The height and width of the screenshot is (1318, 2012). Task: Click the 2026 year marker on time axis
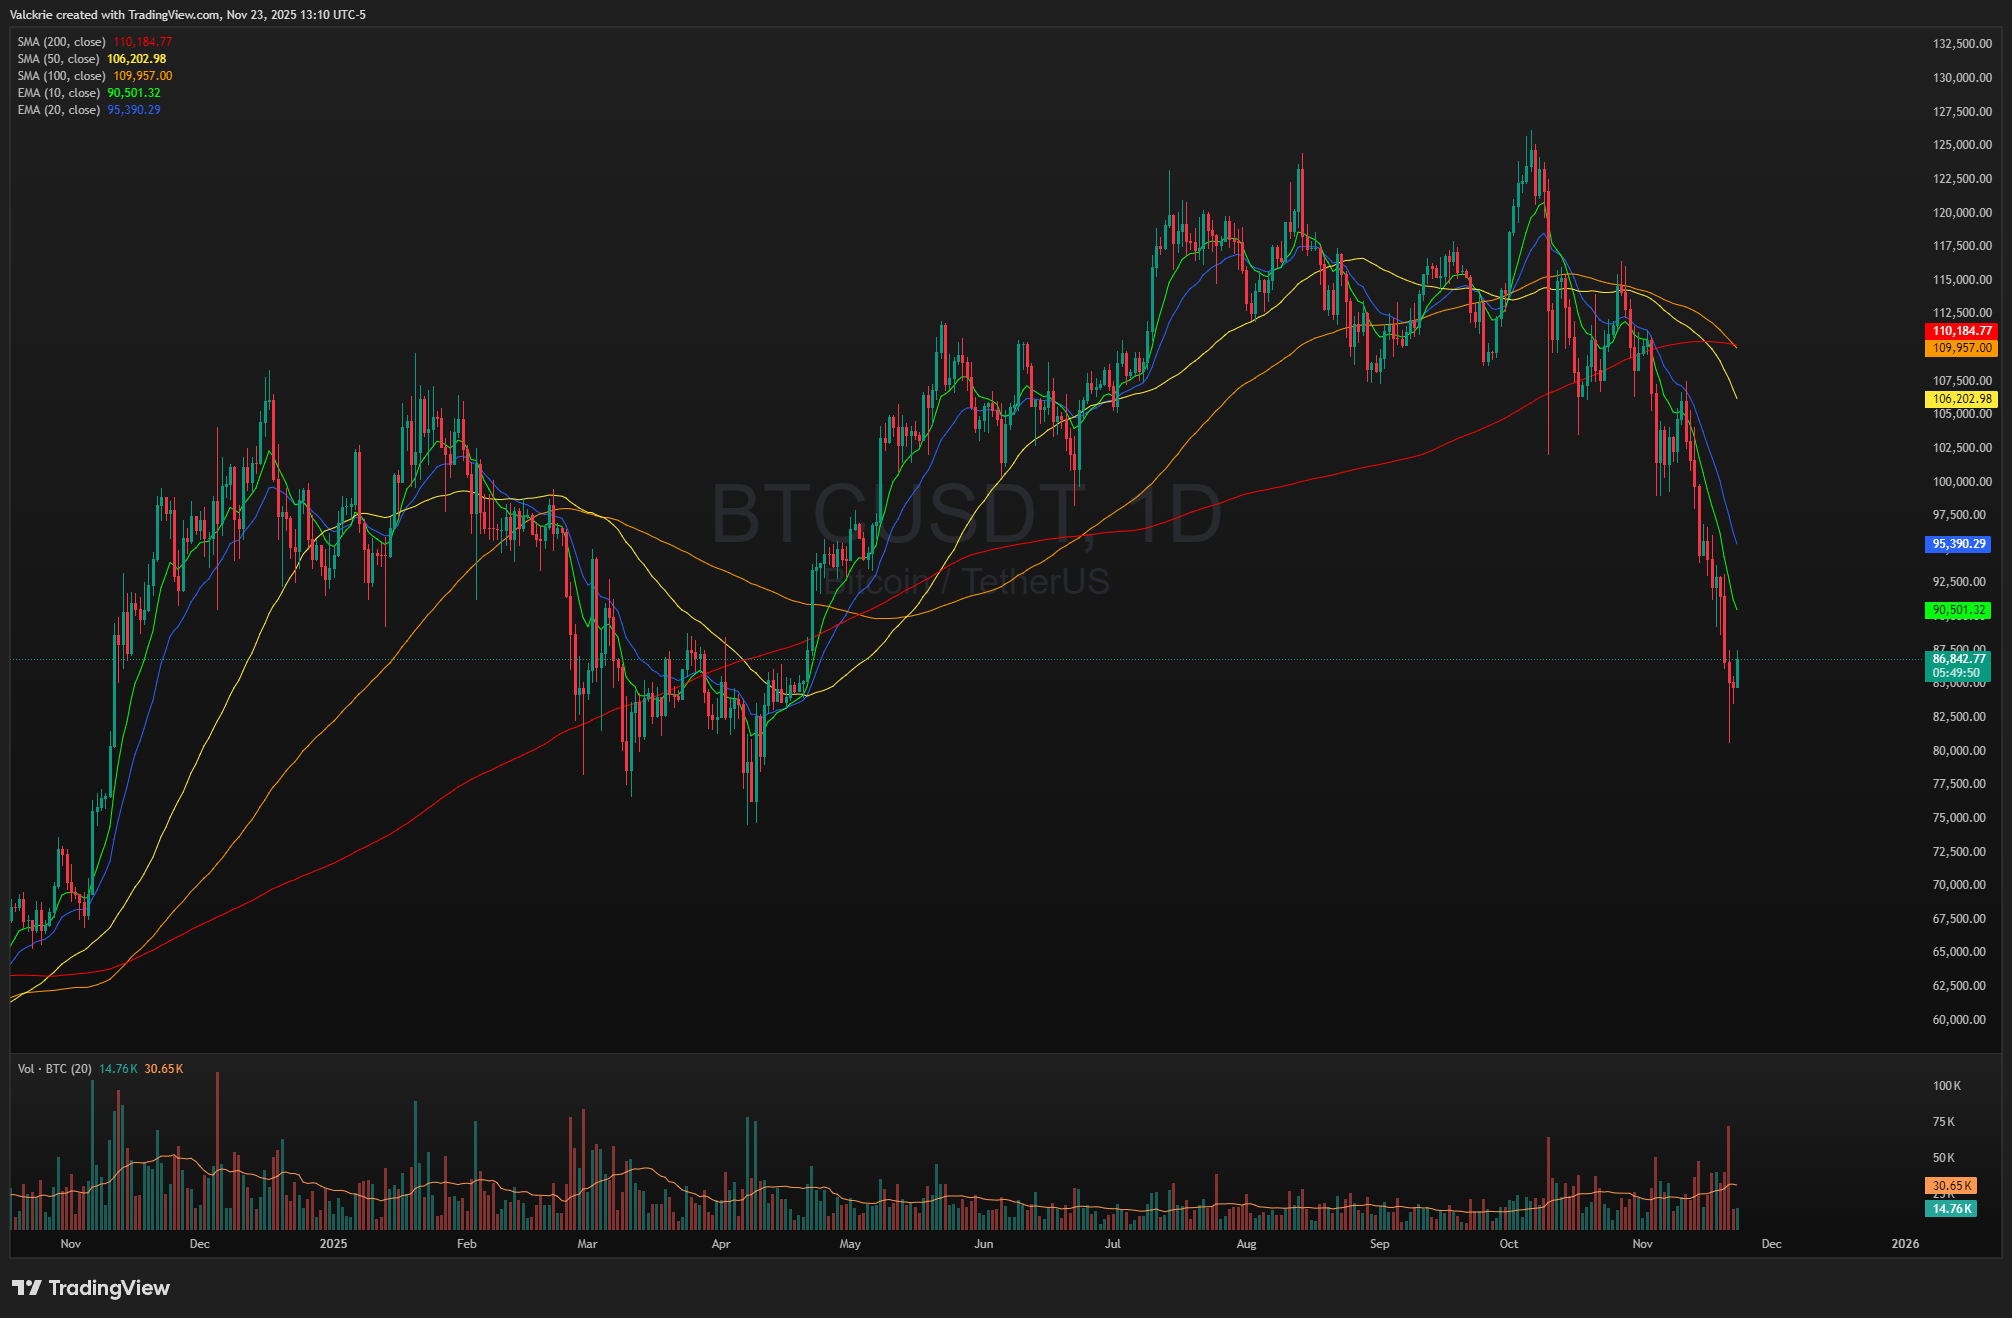pyautogui.click(x=1905, y=1244)
